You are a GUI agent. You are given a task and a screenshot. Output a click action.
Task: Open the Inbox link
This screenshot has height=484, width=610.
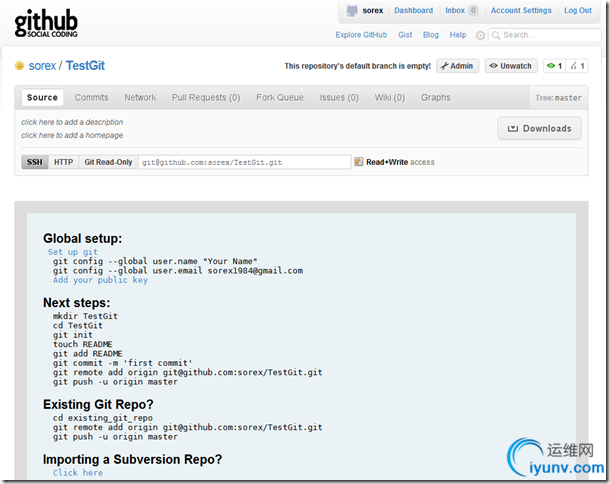click(x=455, y=11)
